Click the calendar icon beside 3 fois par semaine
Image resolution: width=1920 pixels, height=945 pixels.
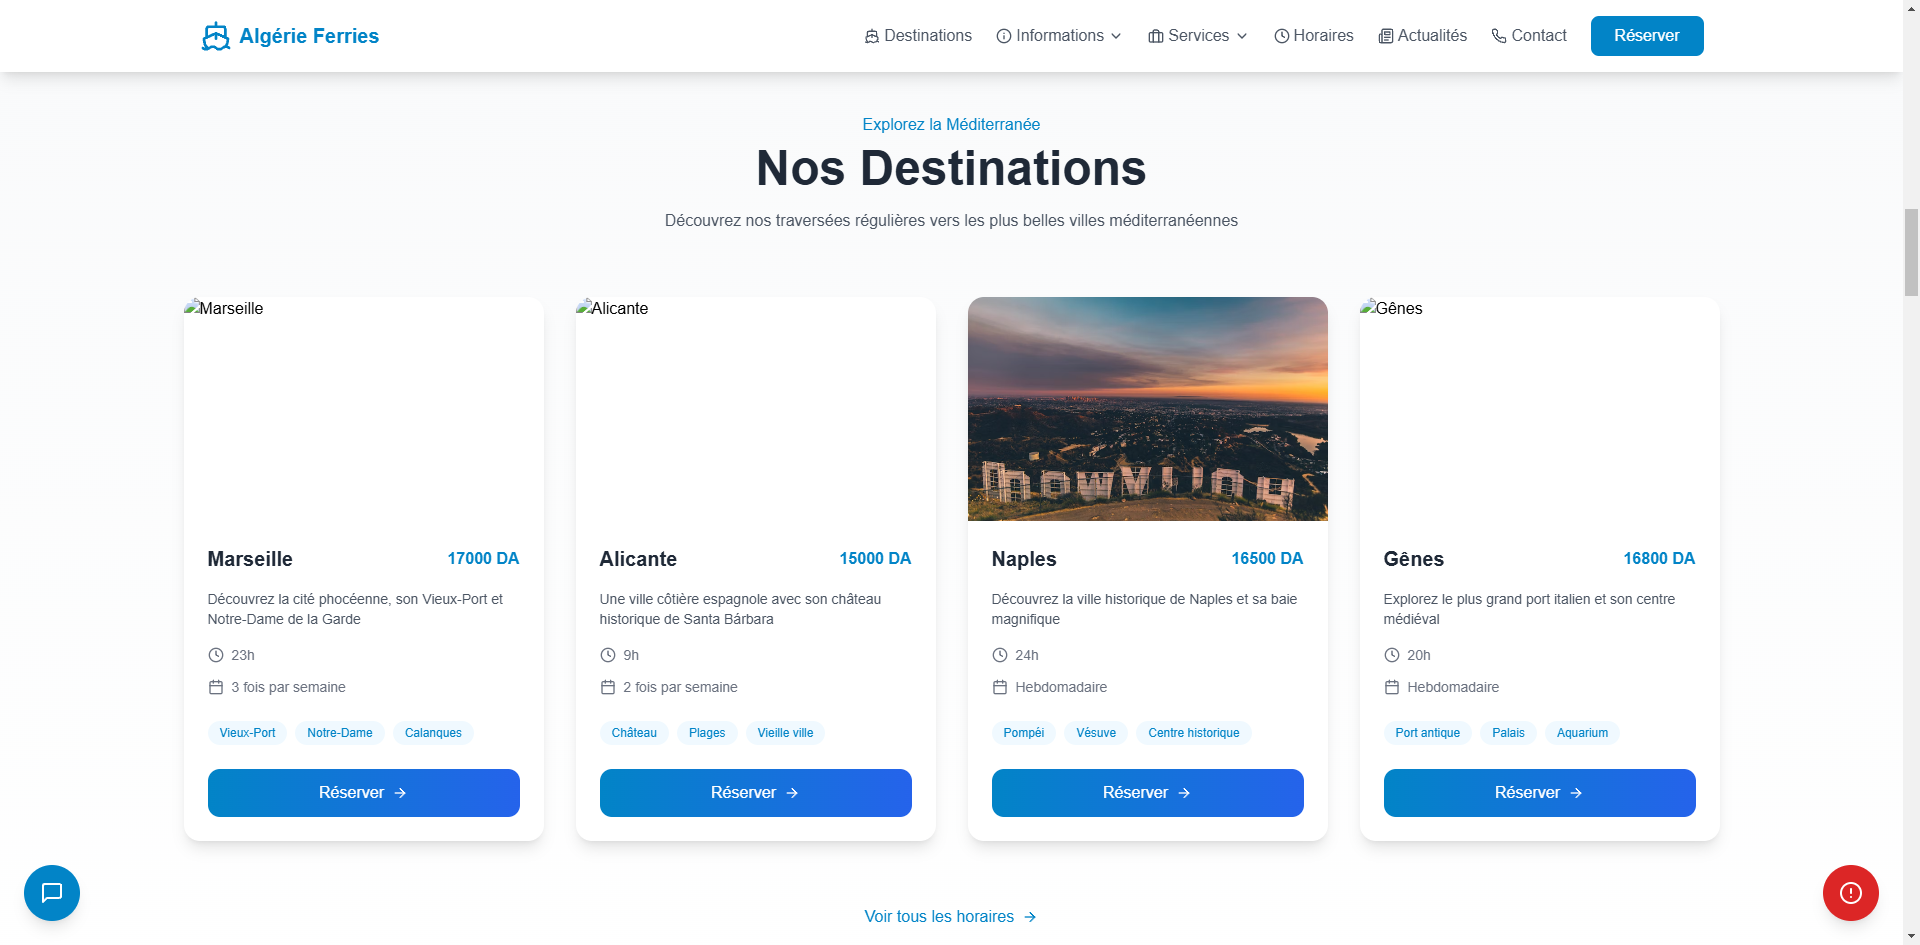click(x=215, y=687)
